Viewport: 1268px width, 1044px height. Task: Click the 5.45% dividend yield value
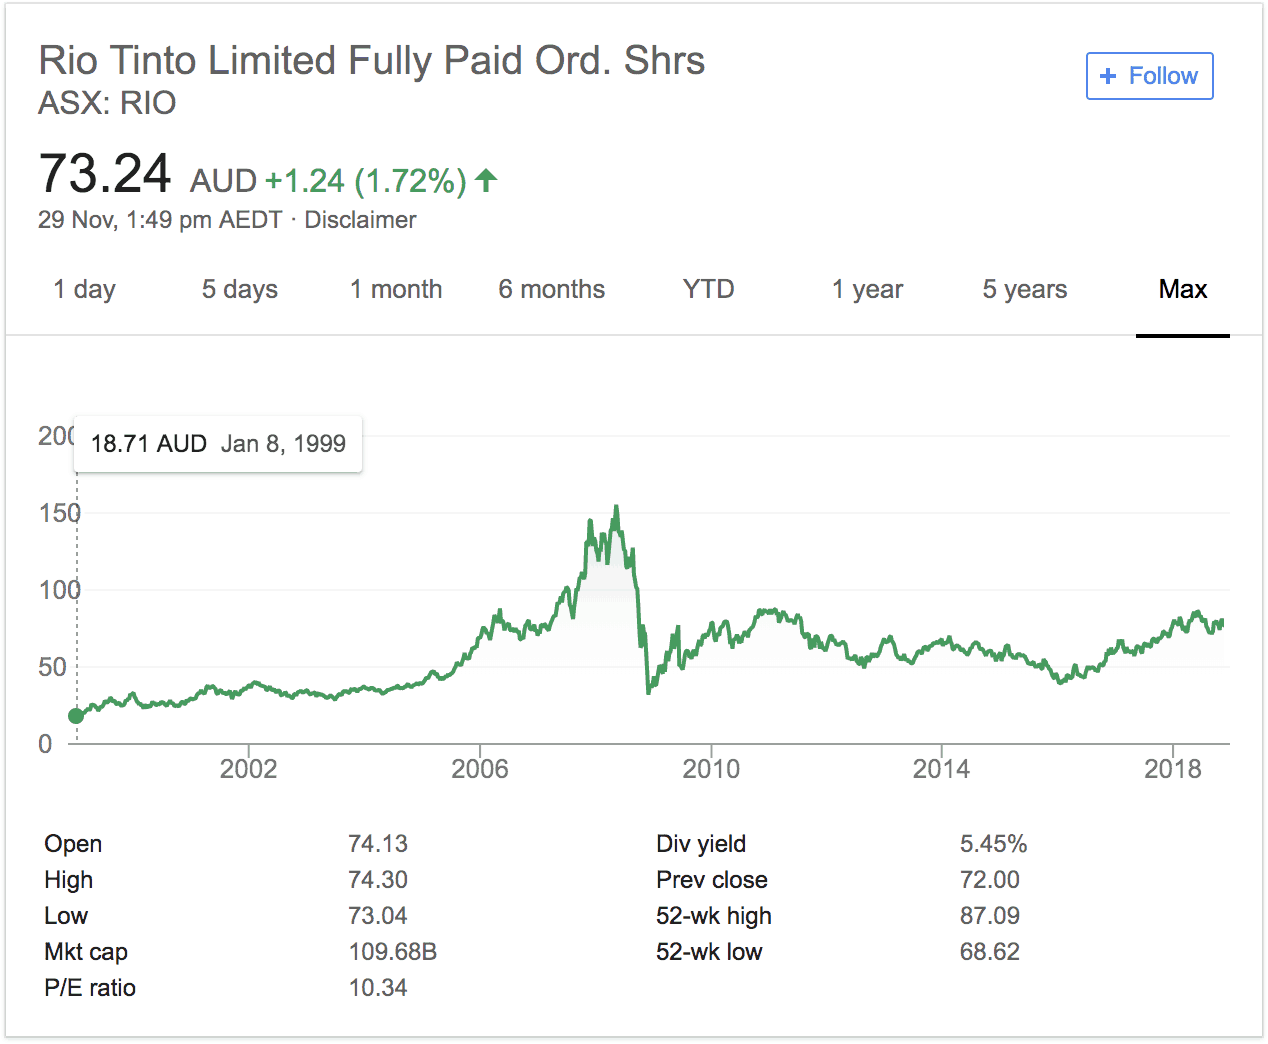993,843
